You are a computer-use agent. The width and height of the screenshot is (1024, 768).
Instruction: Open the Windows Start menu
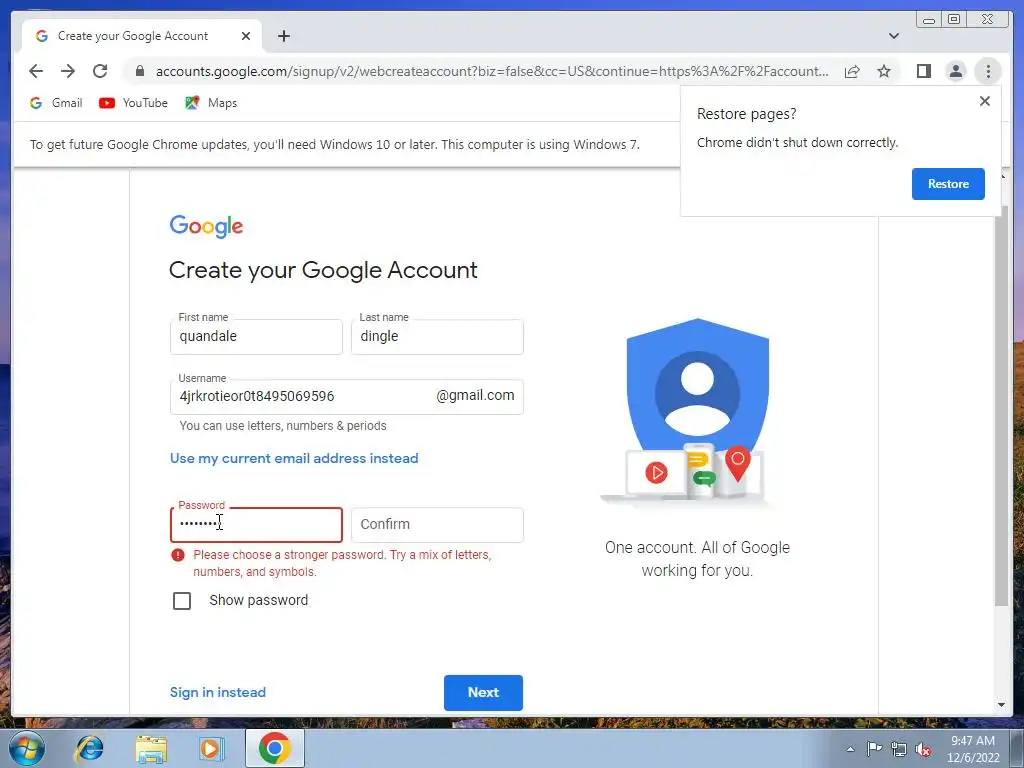coord(27,748)
